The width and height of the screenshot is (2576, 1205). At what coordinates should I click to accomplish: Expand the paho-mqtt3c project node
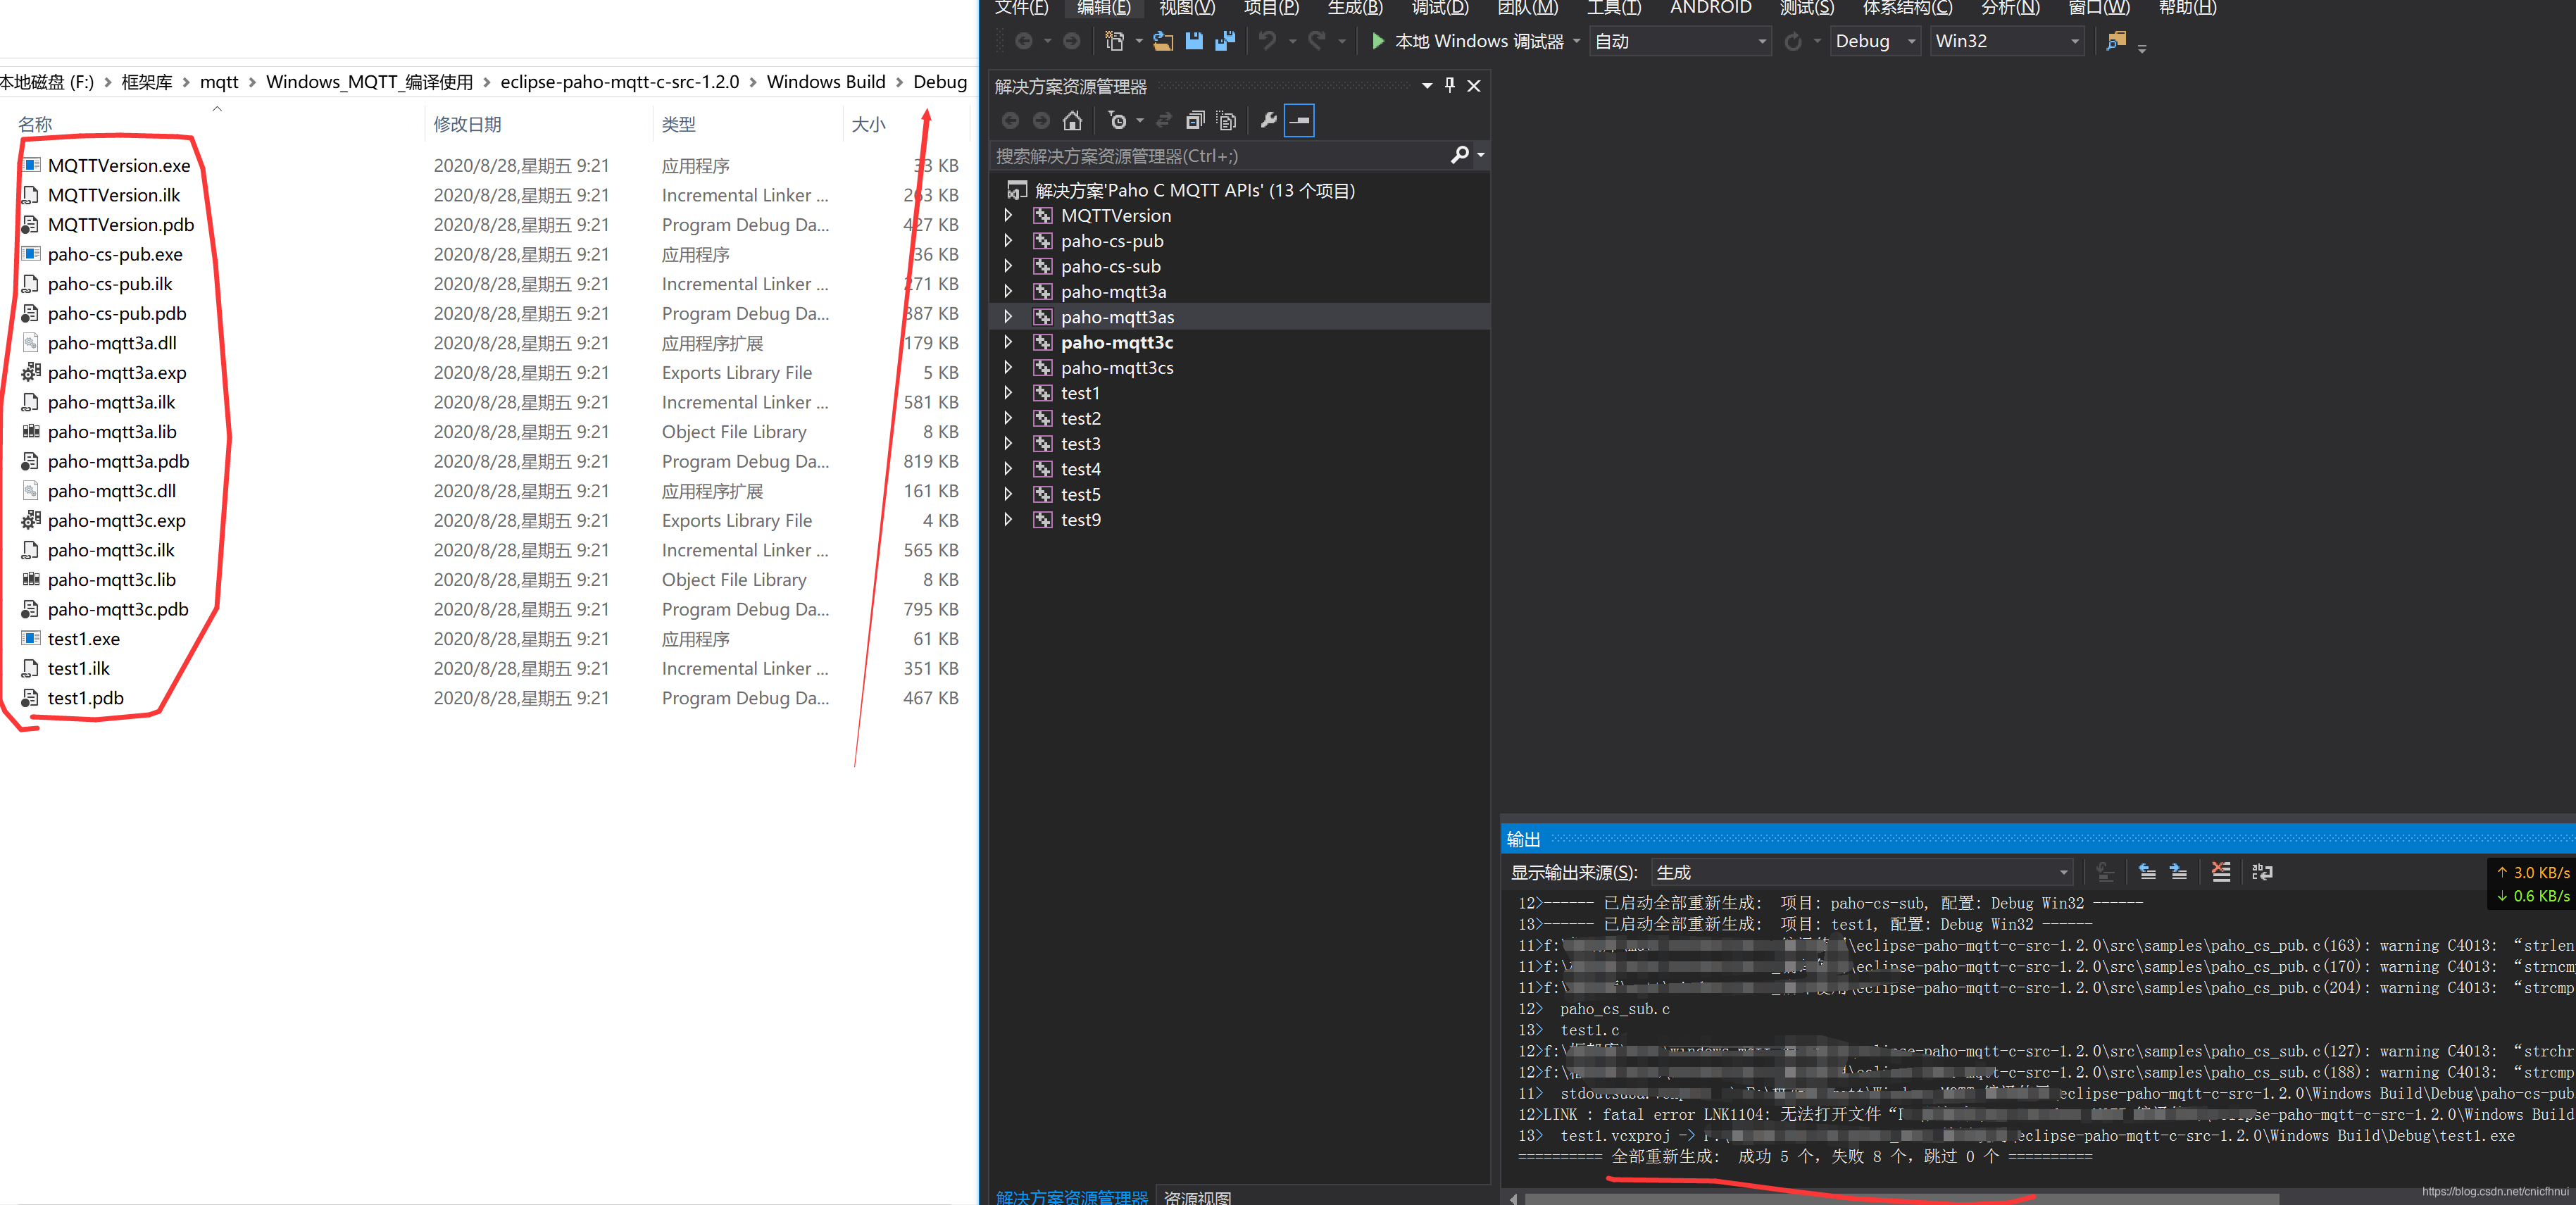[1007, 342]
